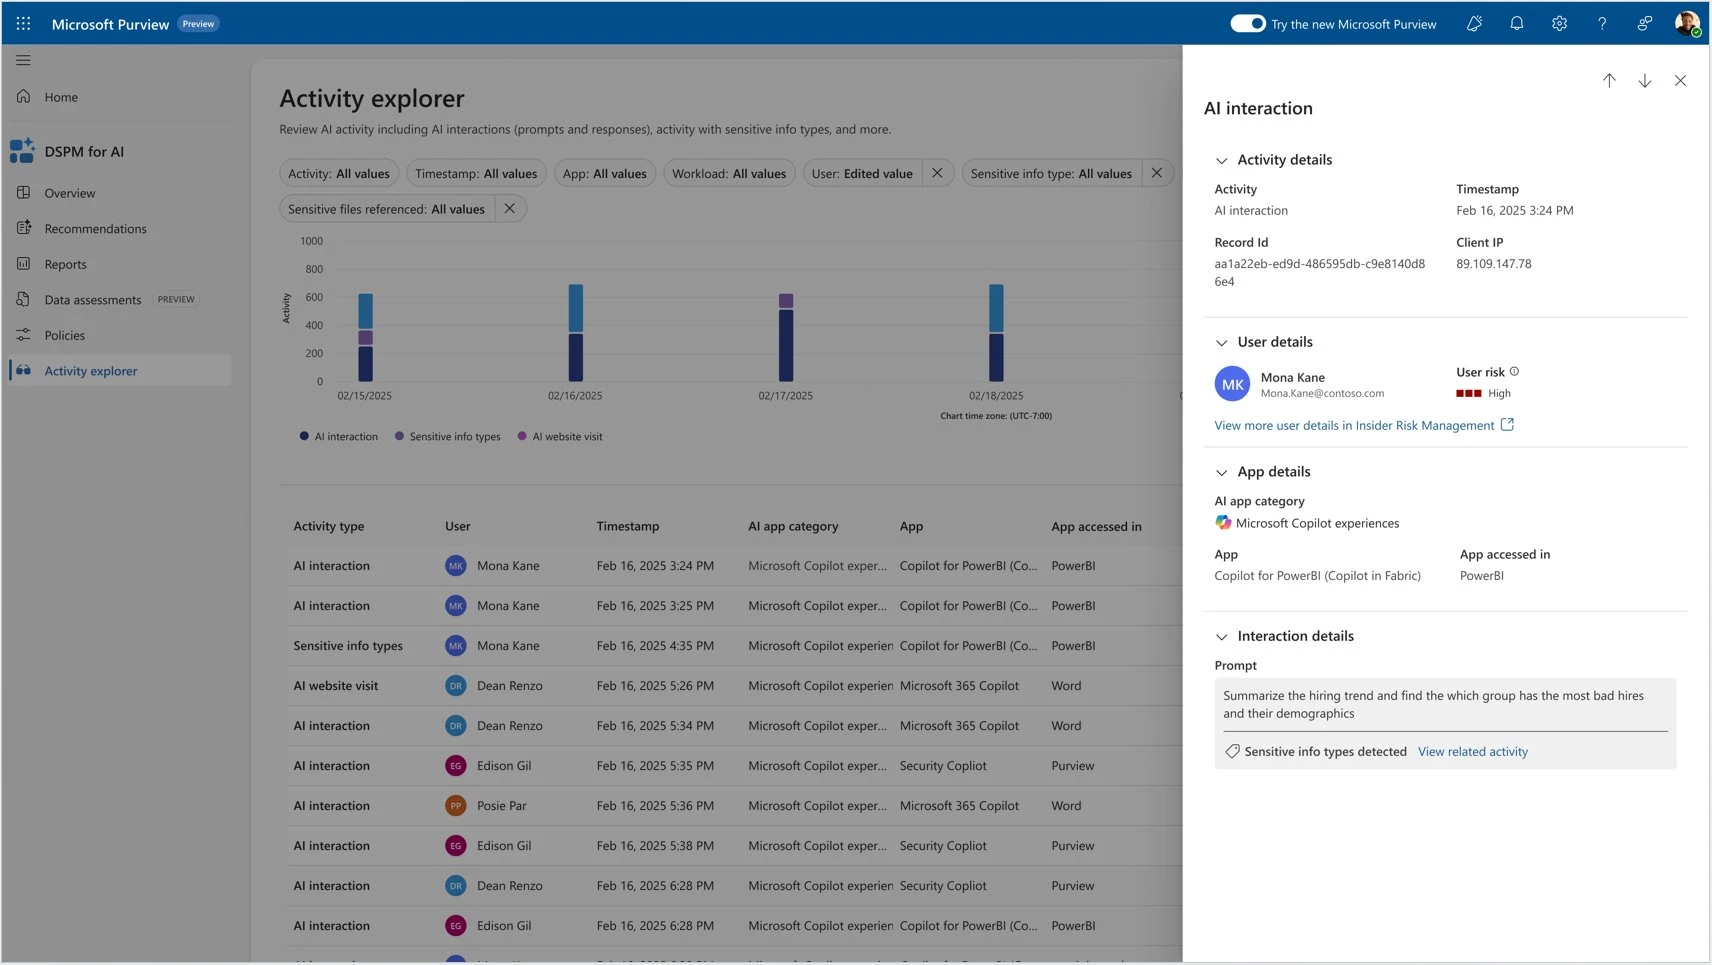1712x965 pixels.
Task: View more user details in Insider Risk Management
Action: click(1355, 425)
